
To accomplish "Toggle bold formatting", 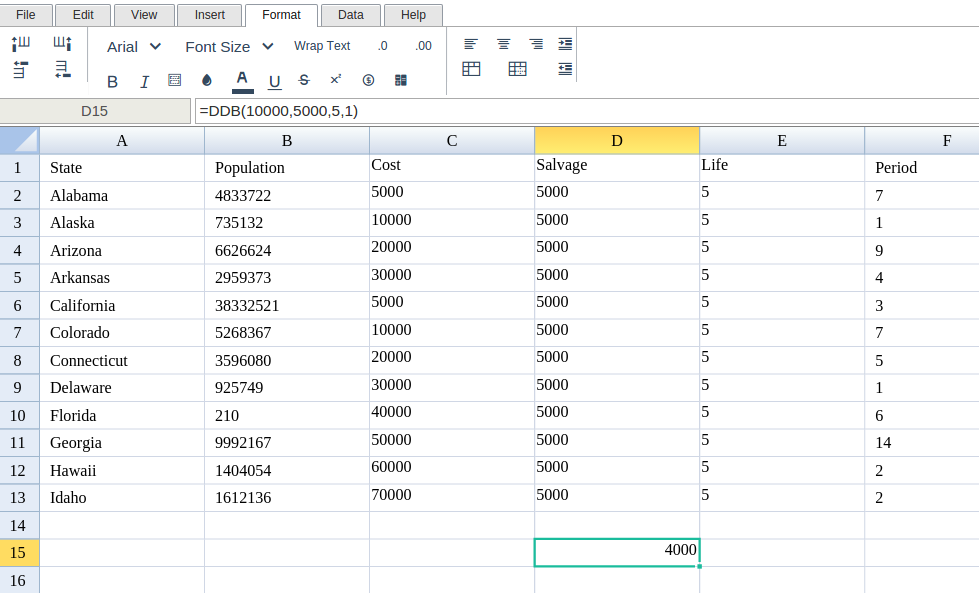I will [112, 81].
